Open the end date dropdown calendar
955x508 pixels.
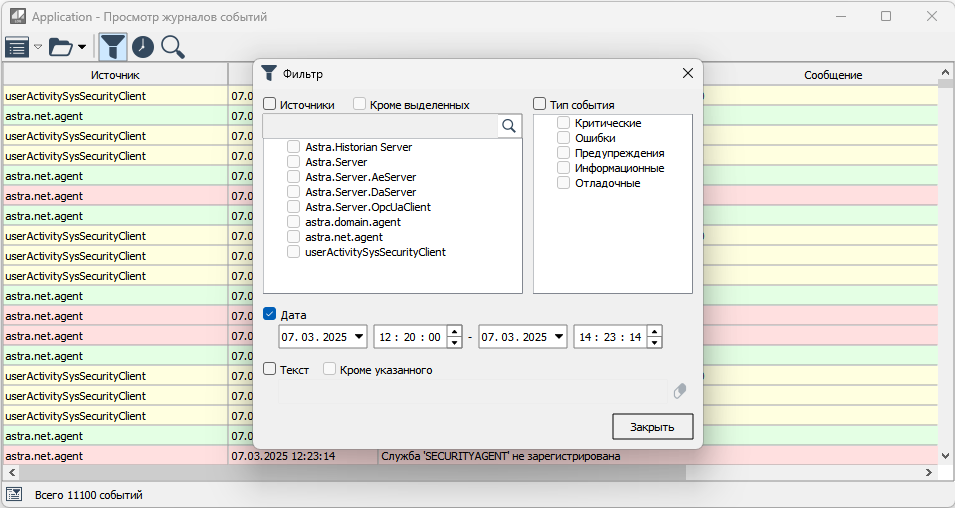tap(559, 337)
